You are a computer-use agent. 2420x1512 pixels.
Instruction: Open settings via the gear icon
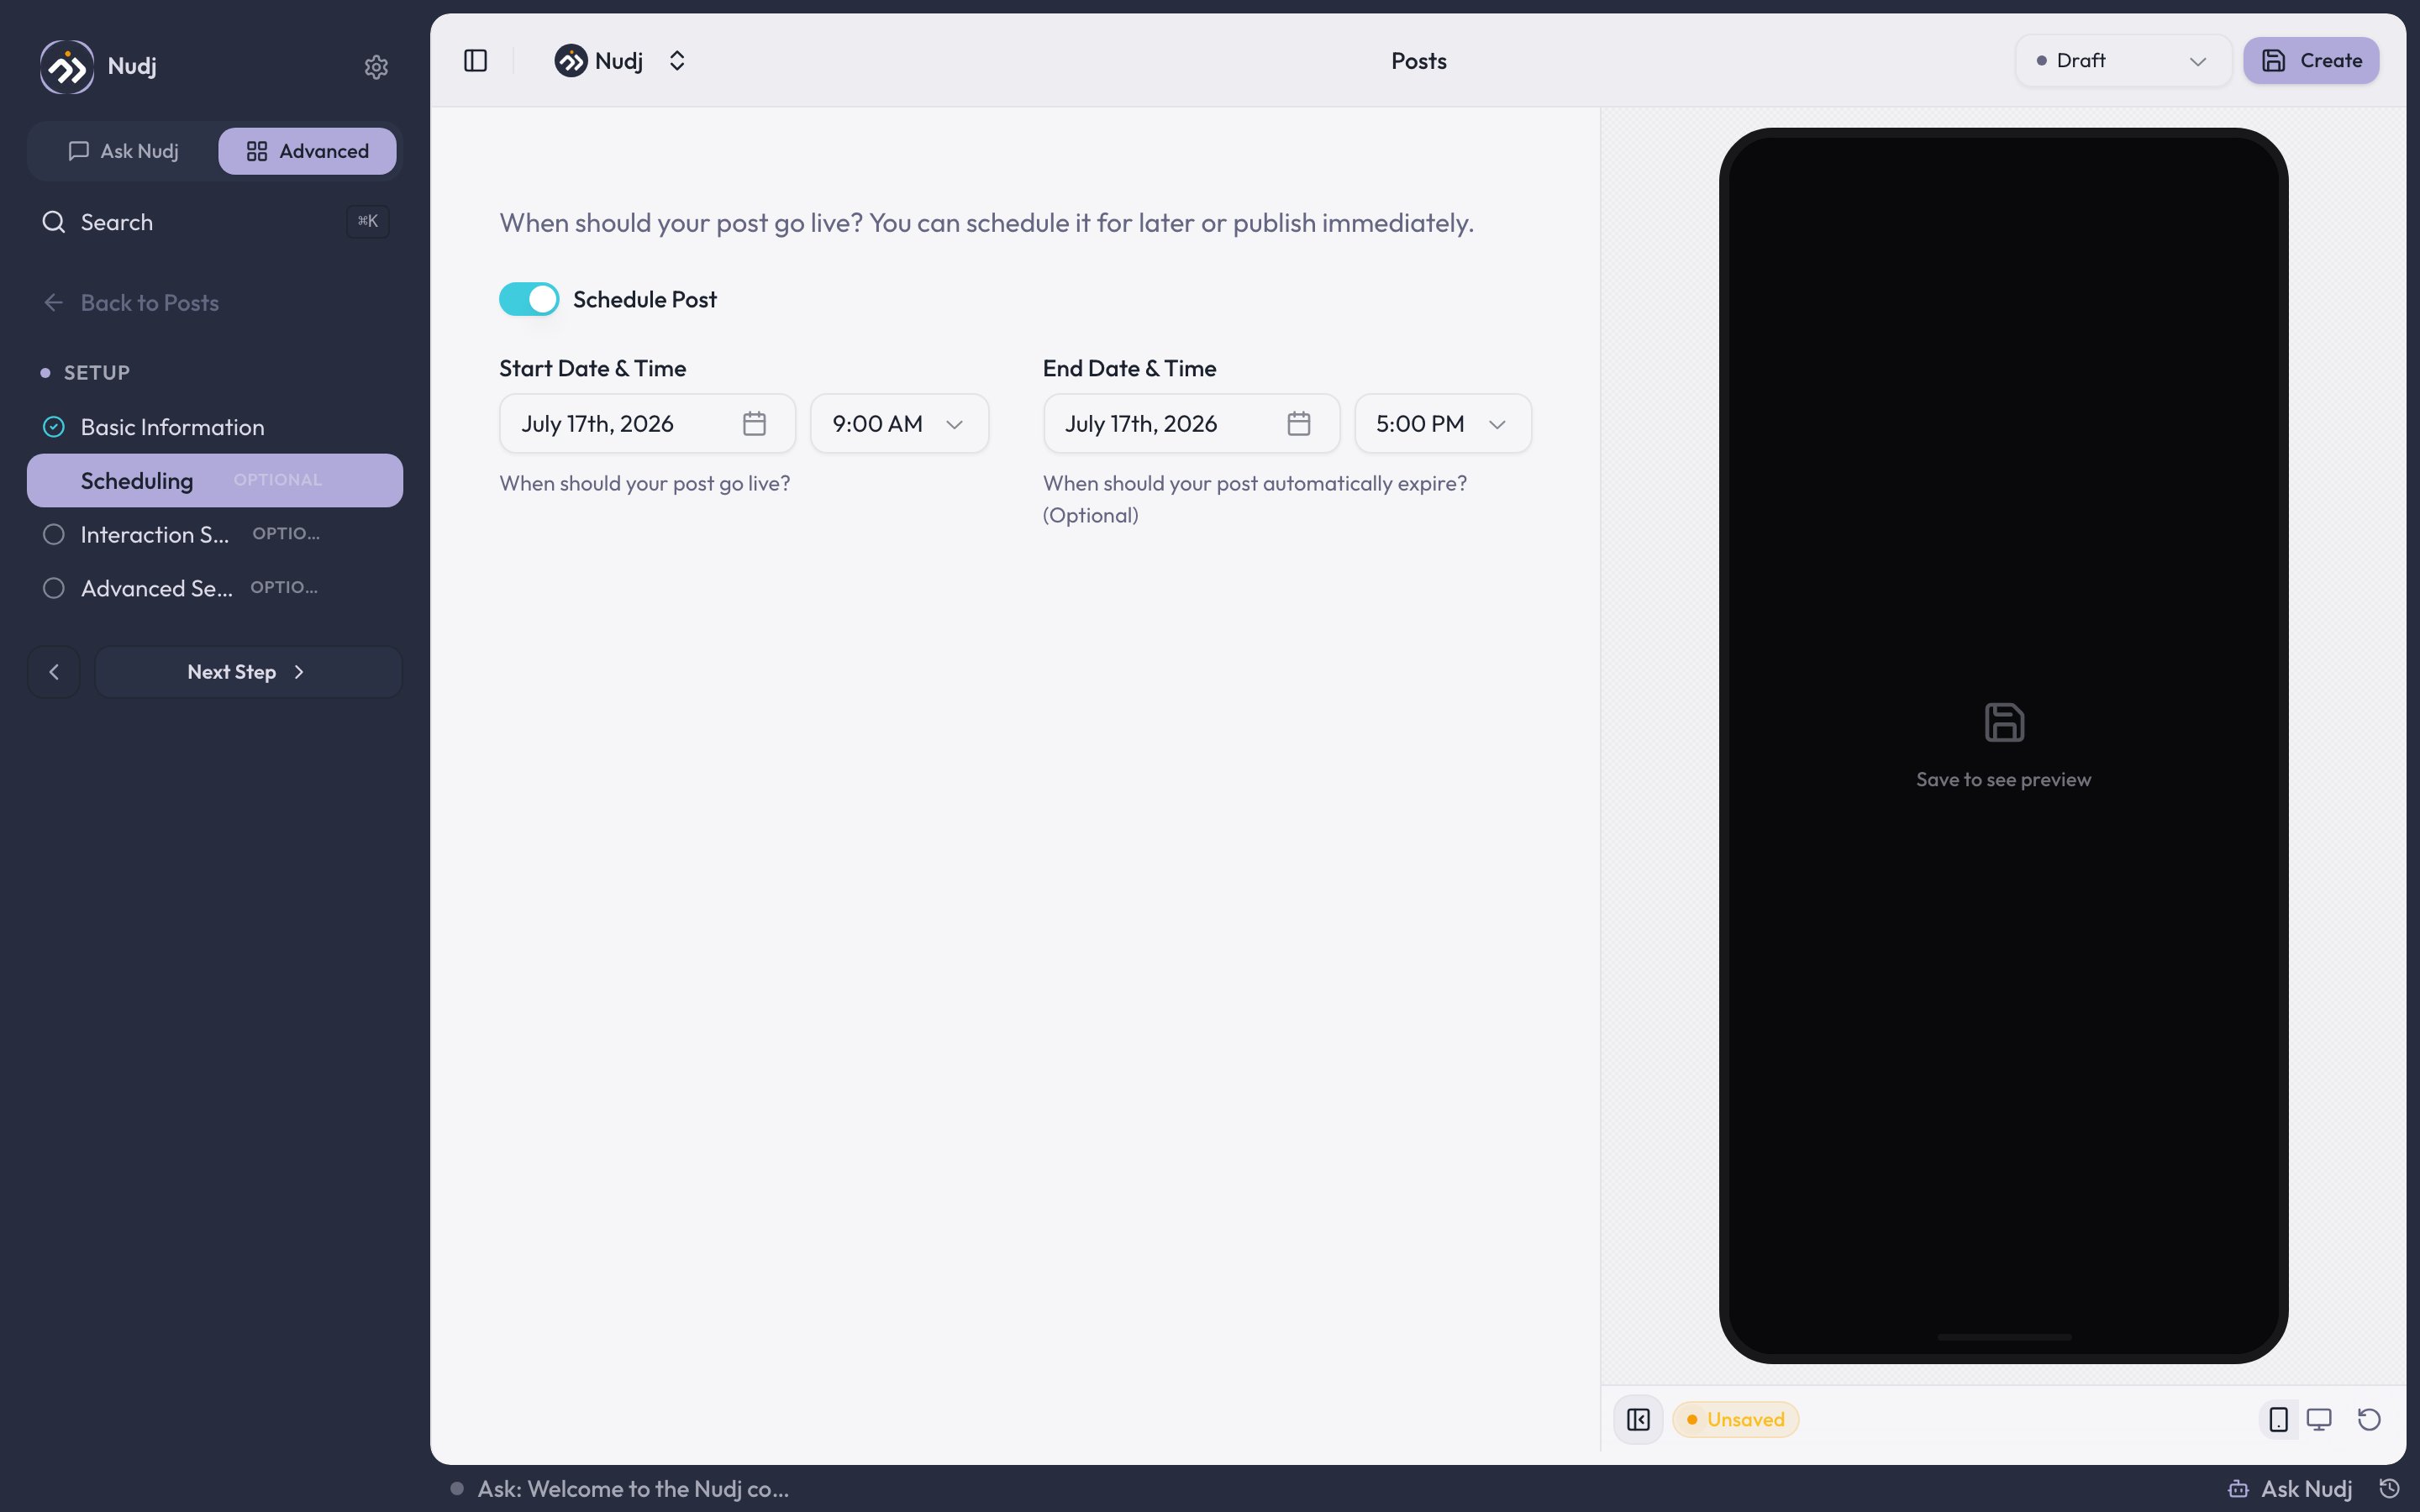click(x=376, y=67)
